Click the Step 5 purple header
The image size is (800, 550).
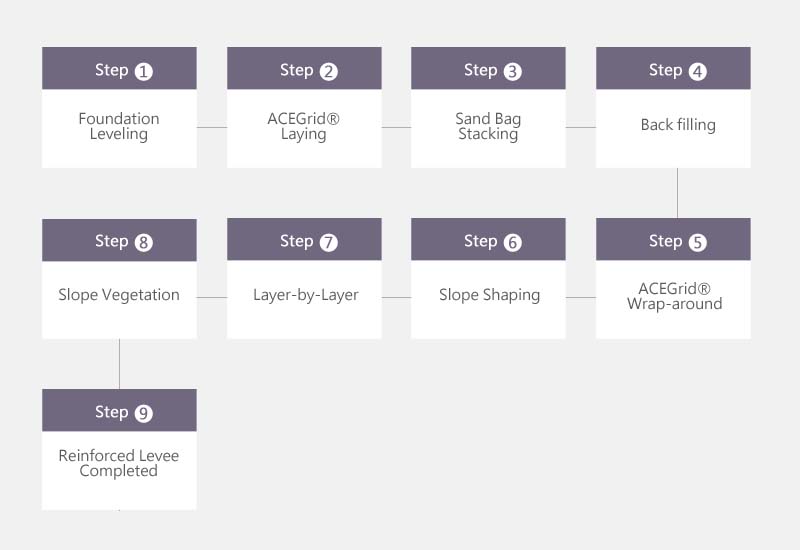[x=673, y=239]
